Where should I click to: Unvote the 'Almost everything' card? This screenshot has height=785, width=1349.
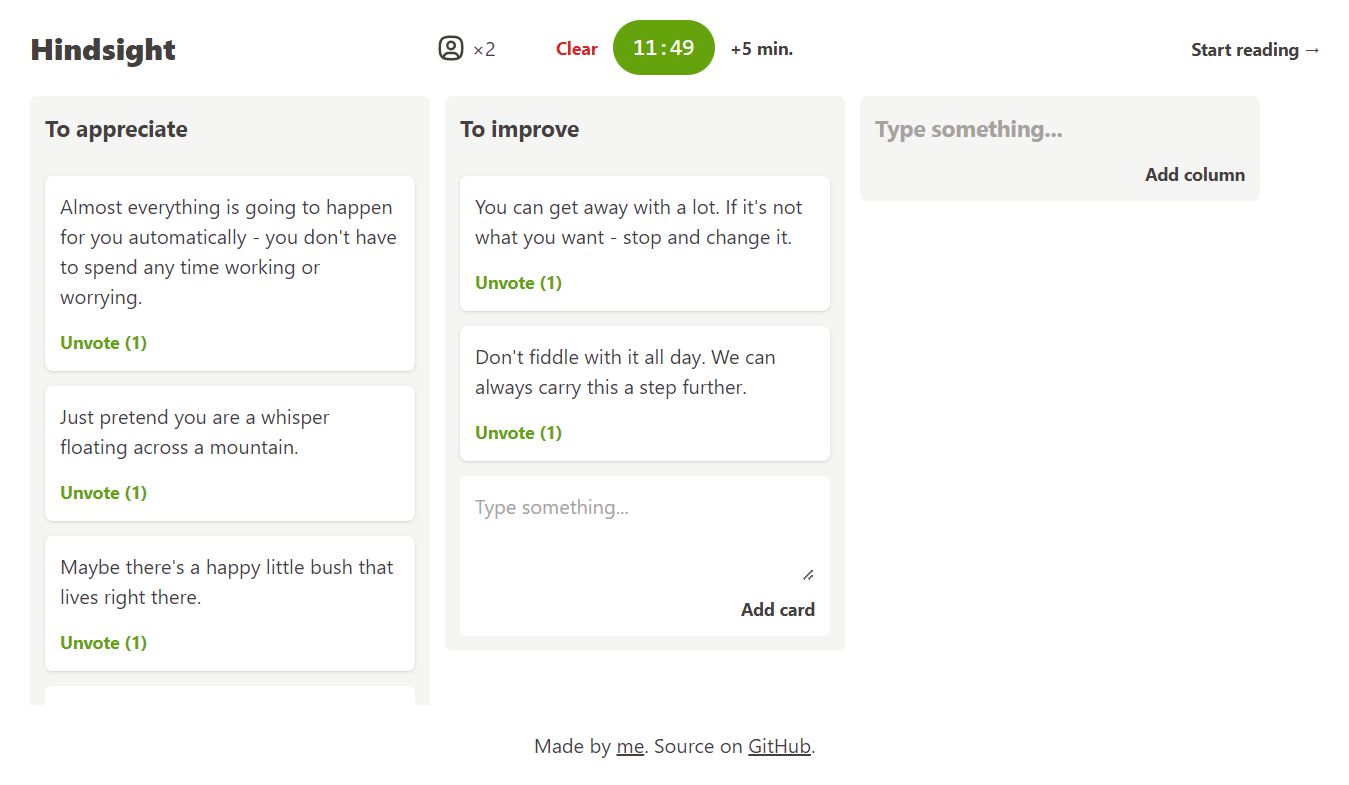103,343
